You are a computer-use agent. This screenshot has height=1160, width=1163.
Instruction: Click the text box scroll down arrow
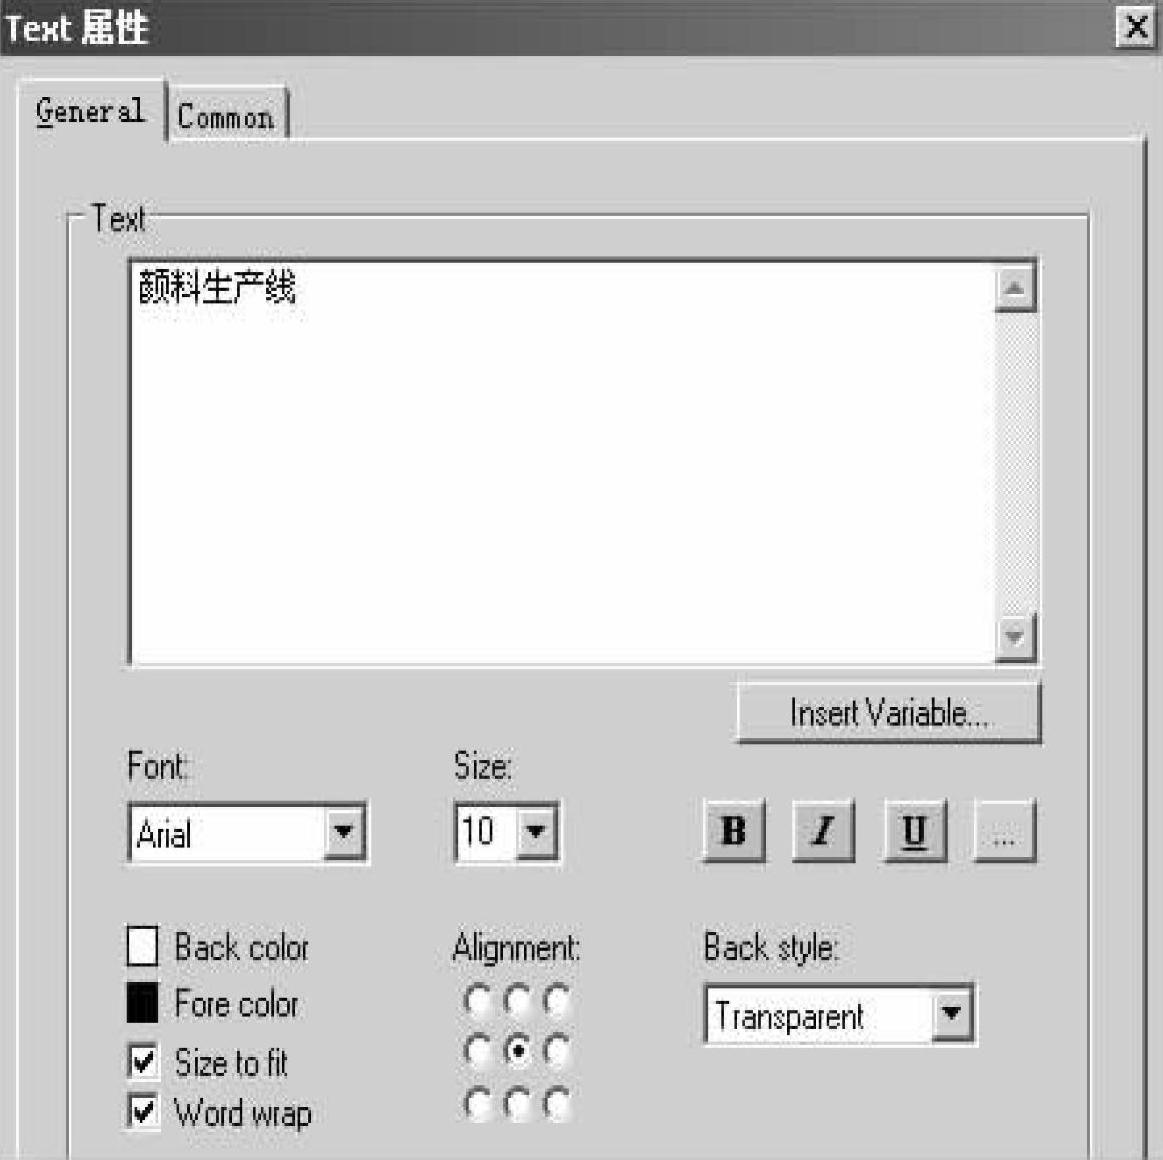pyautogui.click(x=1015, y=637)
